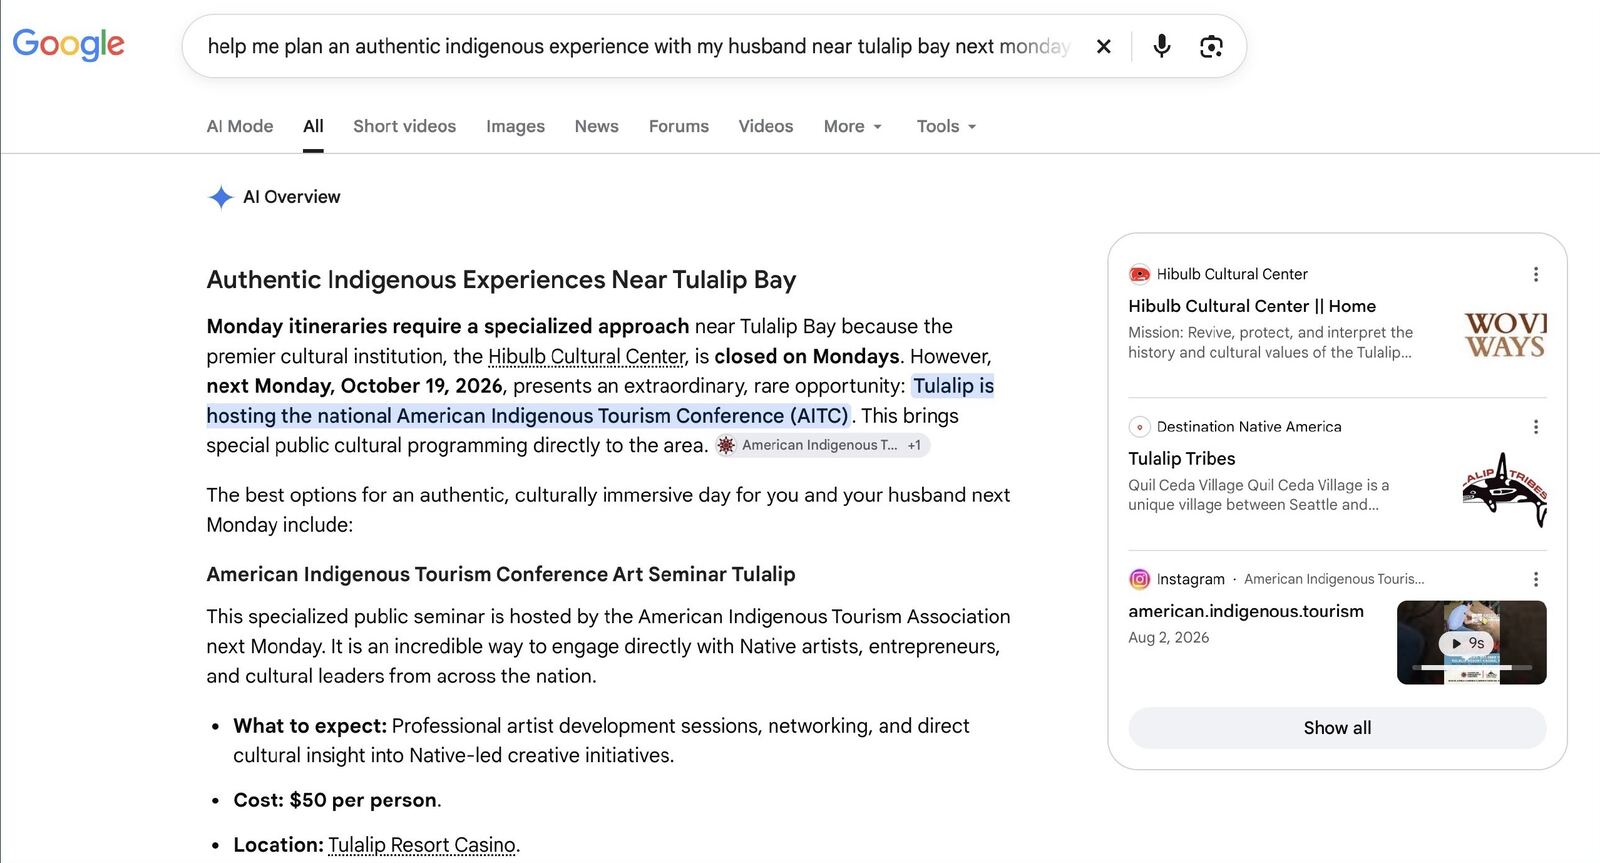Switch to AI Mode tab
1600x863 pixels.
[x=240, y=126]
